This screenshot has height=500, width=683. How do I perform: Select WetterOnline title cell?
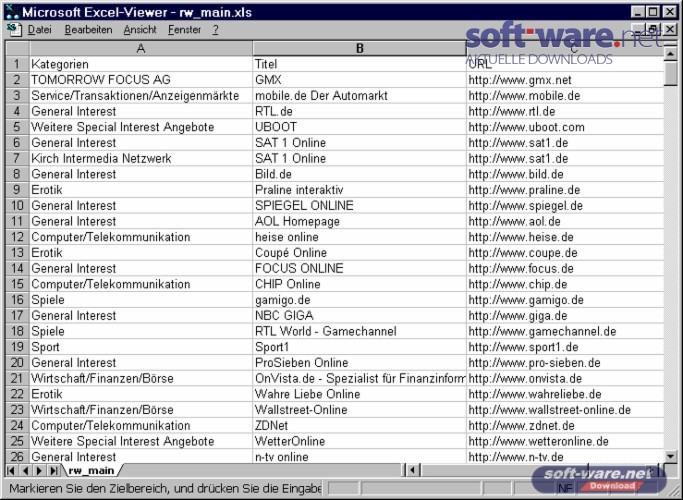point(359,441)
